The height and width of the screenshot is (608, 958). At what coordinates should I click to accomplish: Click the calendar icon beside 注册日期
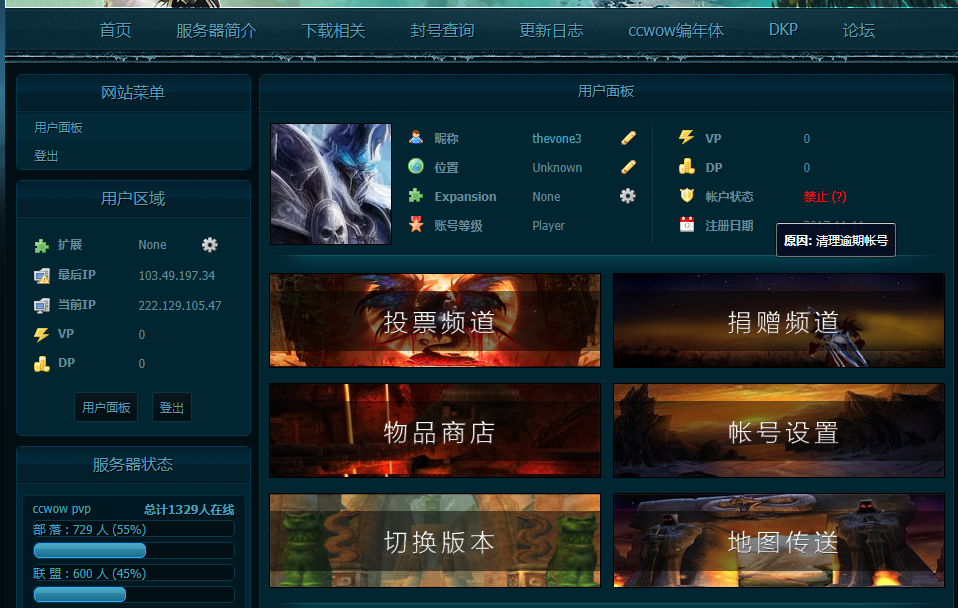(x=686, y=224)
